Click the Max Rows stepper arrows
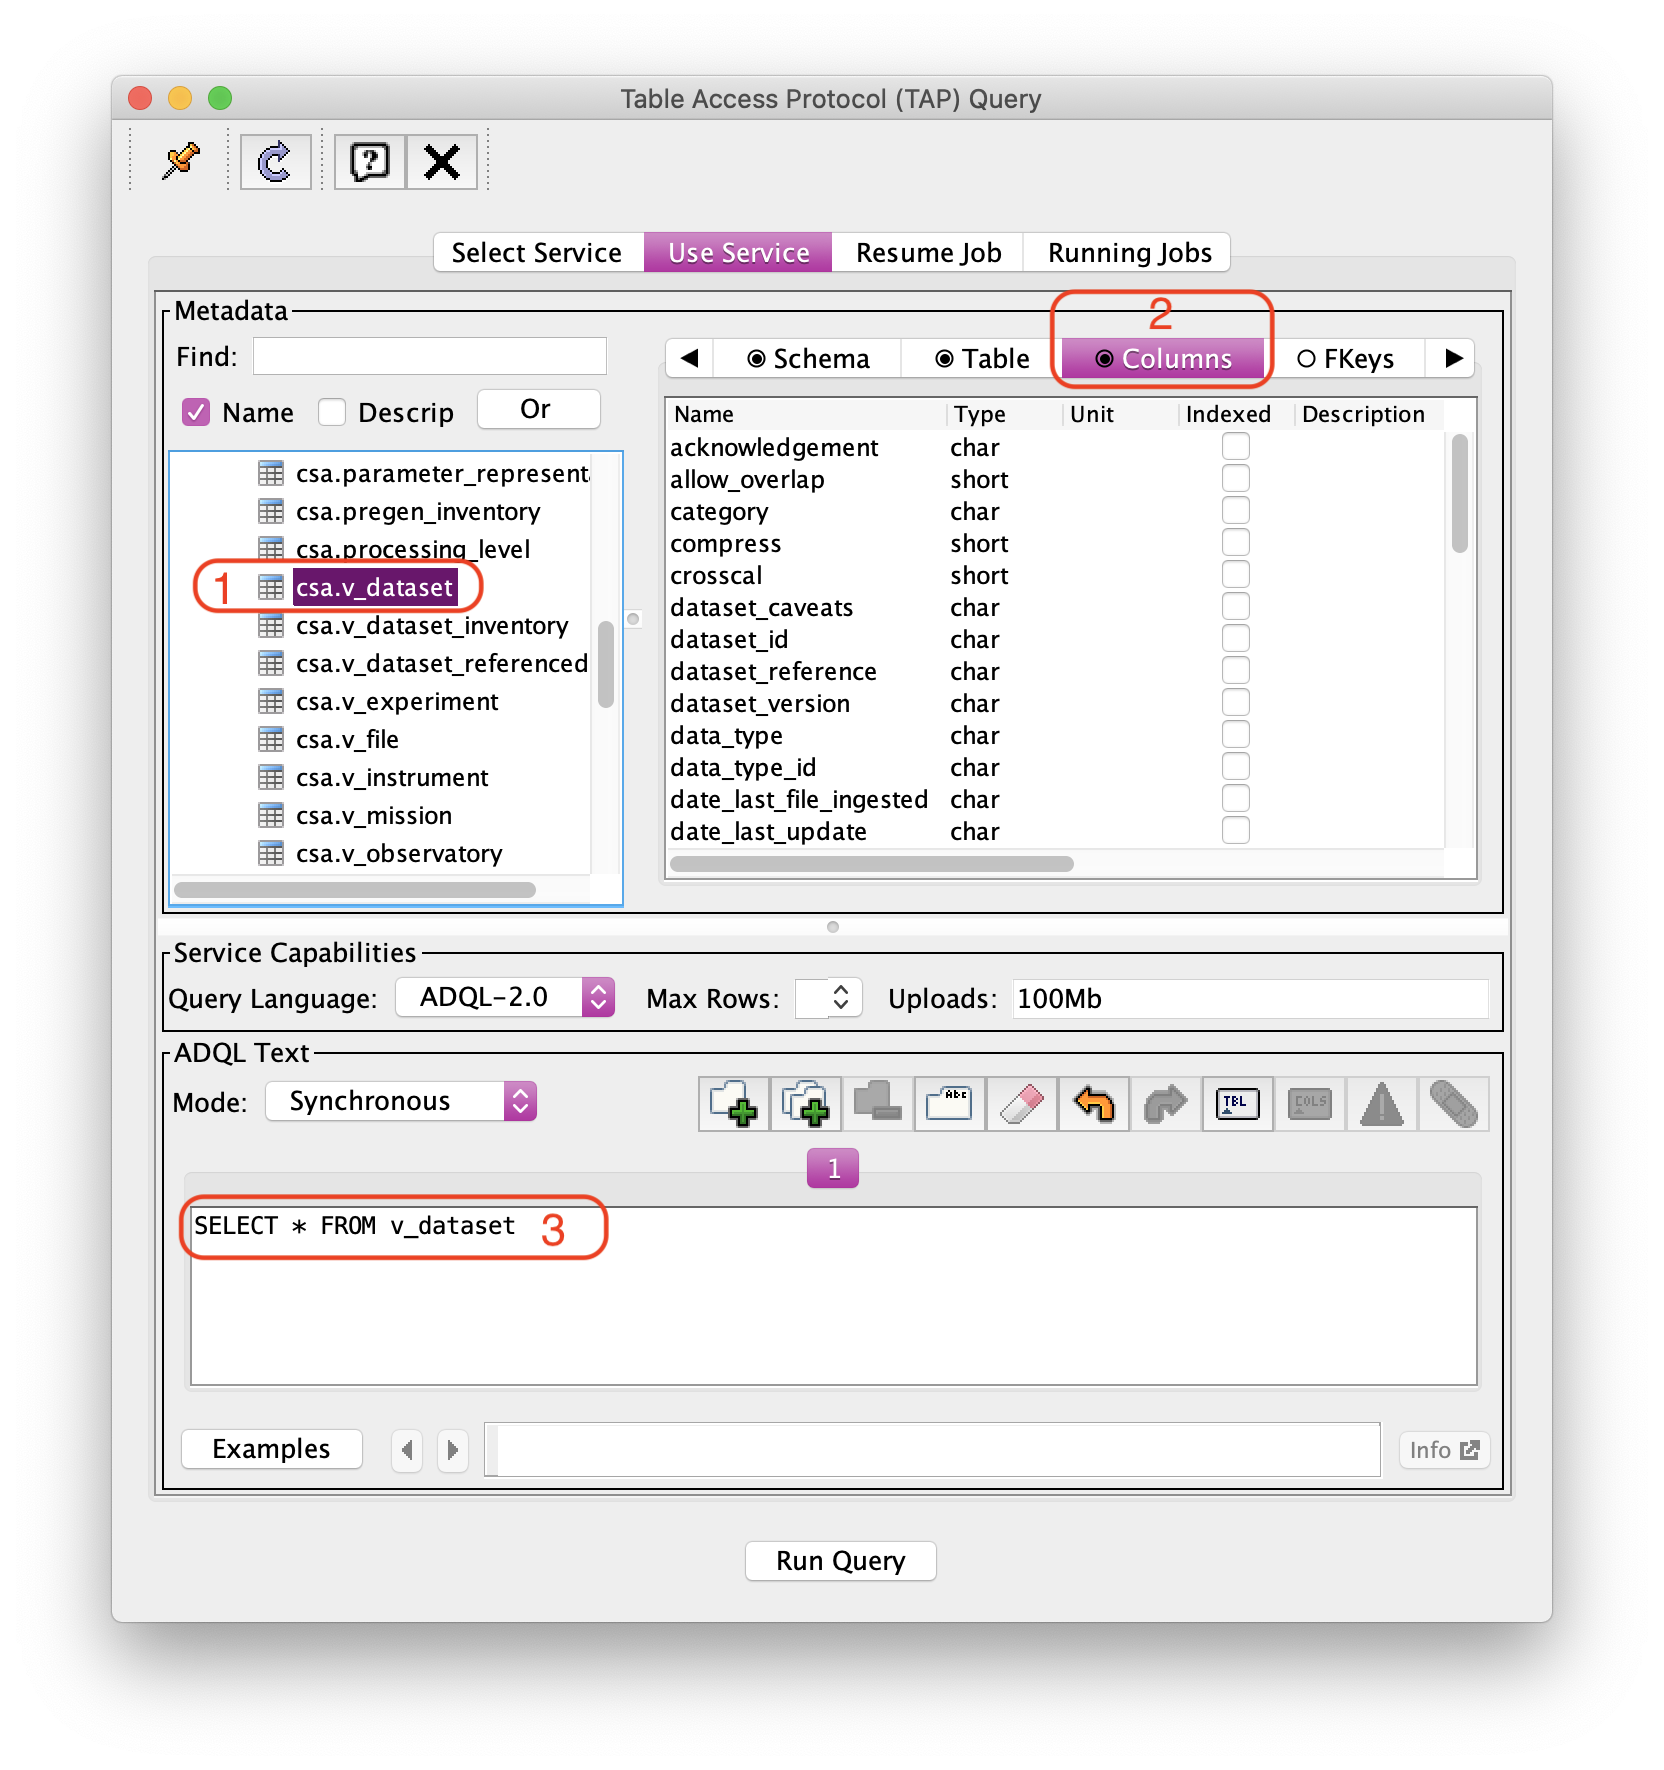 tap(841, 997)
